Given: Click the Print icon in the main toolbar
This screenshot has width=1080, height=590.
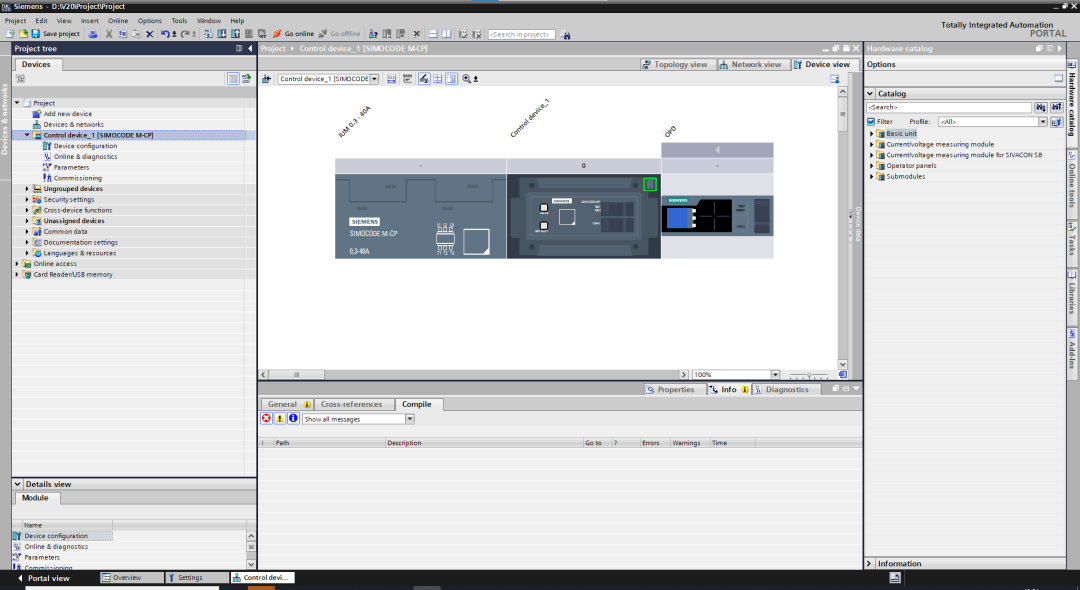Looking at the screenshot, I should 93,34.
